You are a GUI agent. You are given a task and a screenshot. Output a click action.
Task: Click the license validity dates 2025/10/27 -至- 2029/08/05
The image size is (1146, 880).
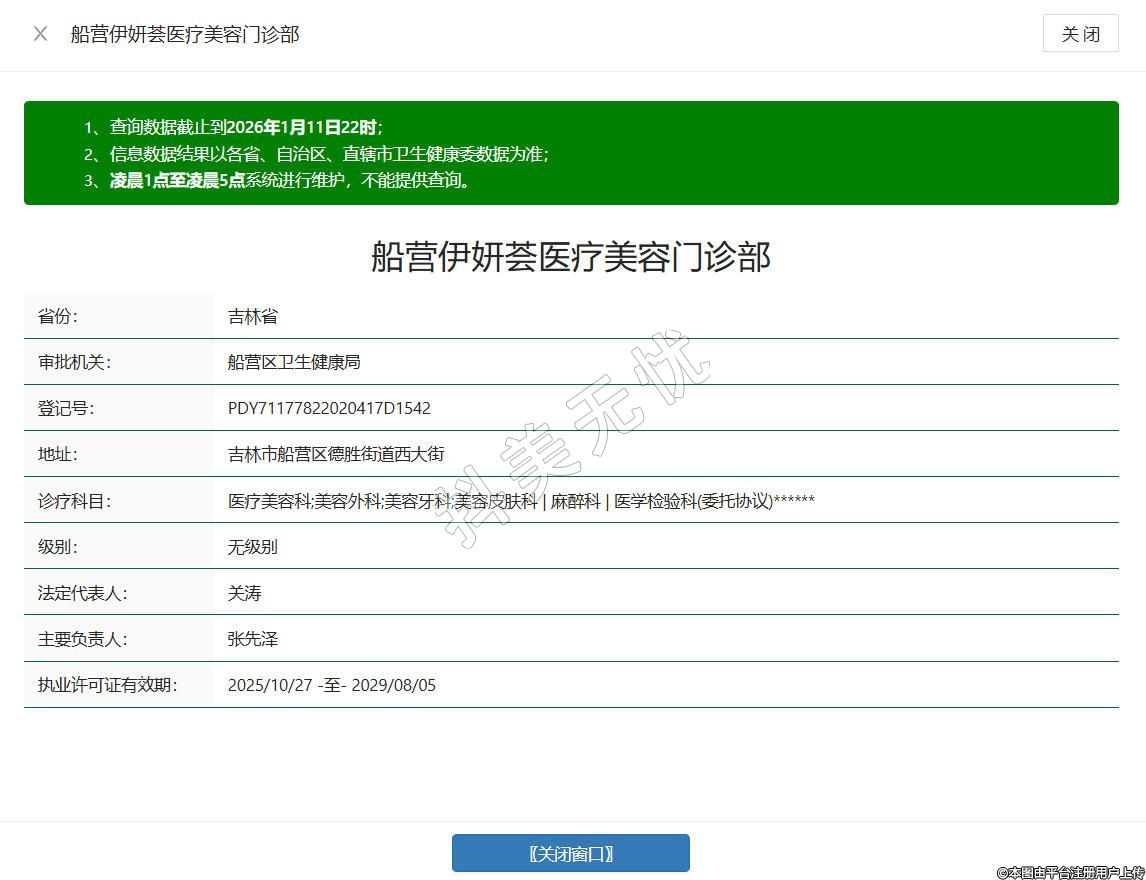[x=332, y=685]
